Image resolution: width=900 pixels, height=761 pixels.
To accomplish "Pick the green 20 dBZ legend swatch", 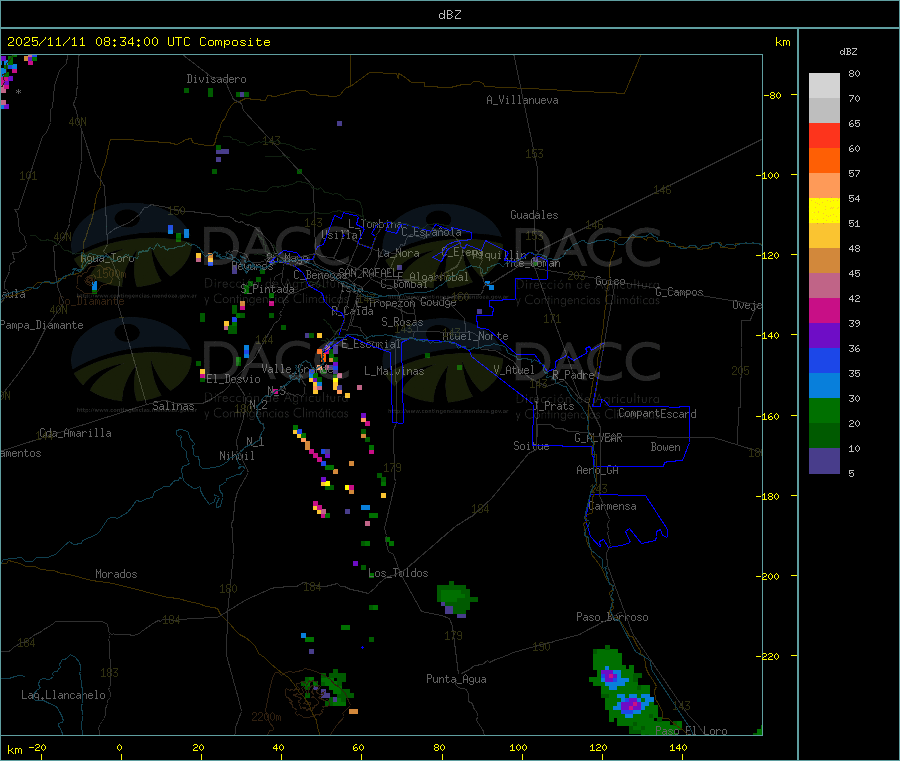I will (824, 410).
